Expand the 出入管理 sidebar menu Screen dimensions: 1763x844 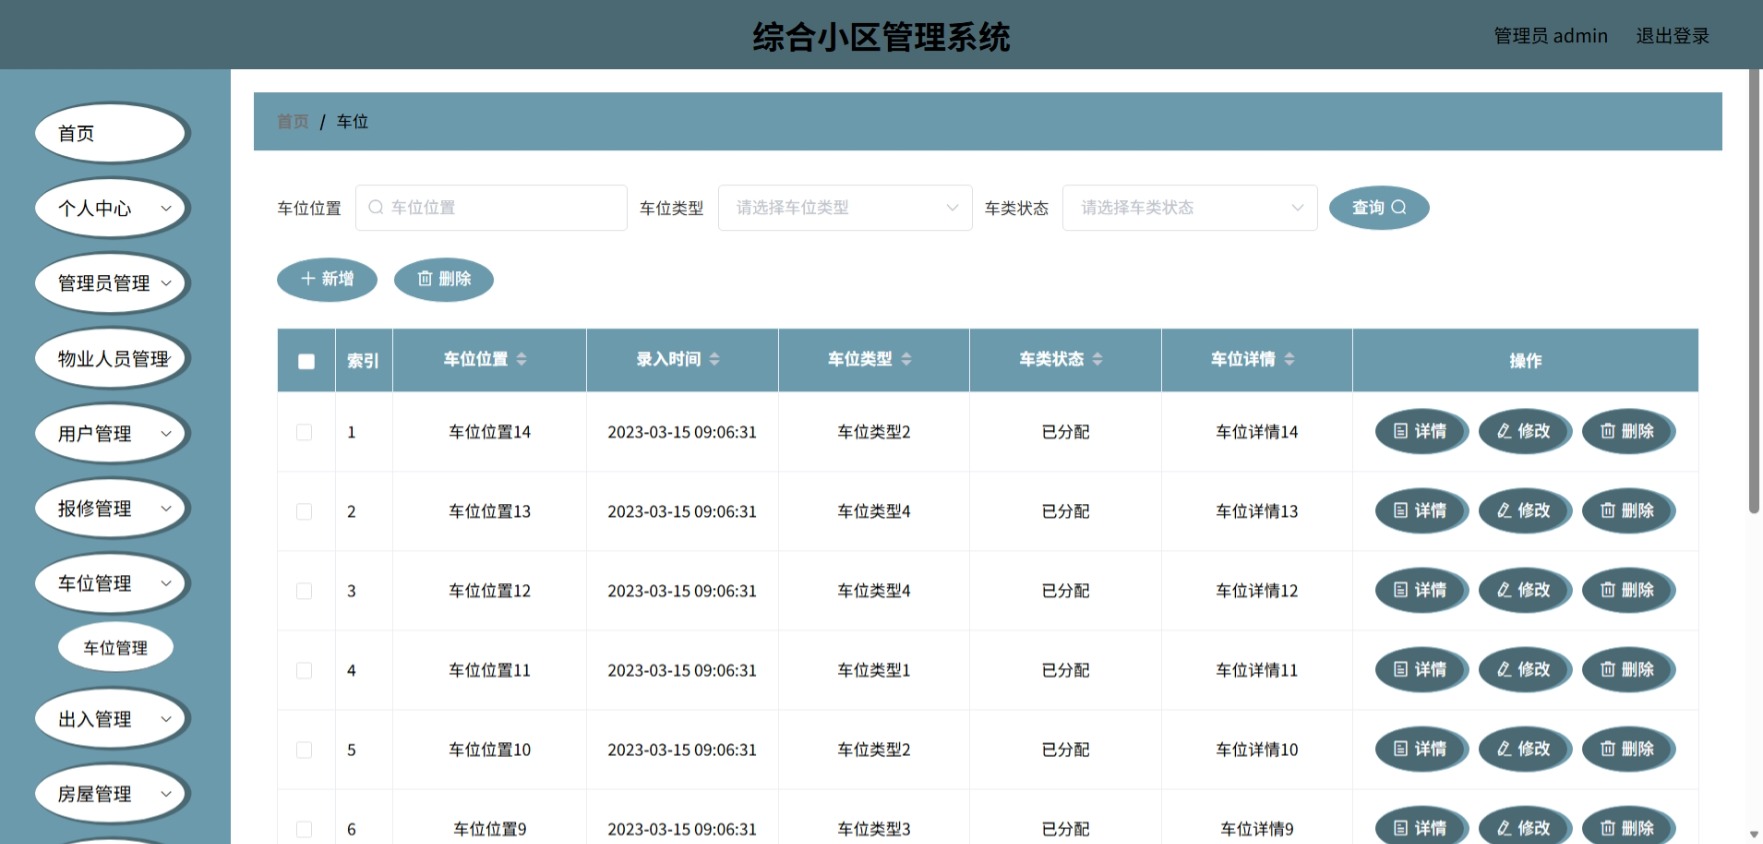pyautogui.click(x=112, y=718)
